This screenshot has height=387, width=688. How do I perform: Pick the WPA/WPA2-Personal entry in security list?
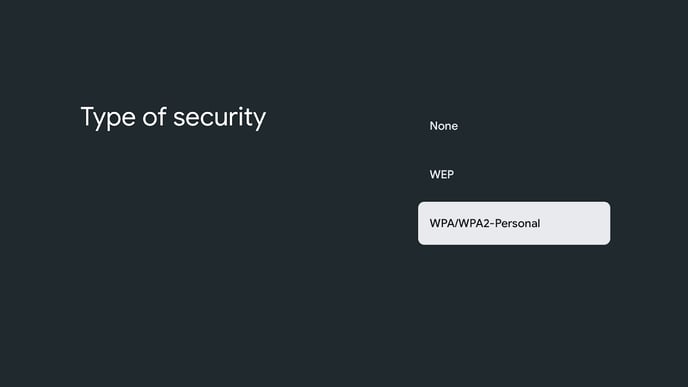tap(514, 223)
